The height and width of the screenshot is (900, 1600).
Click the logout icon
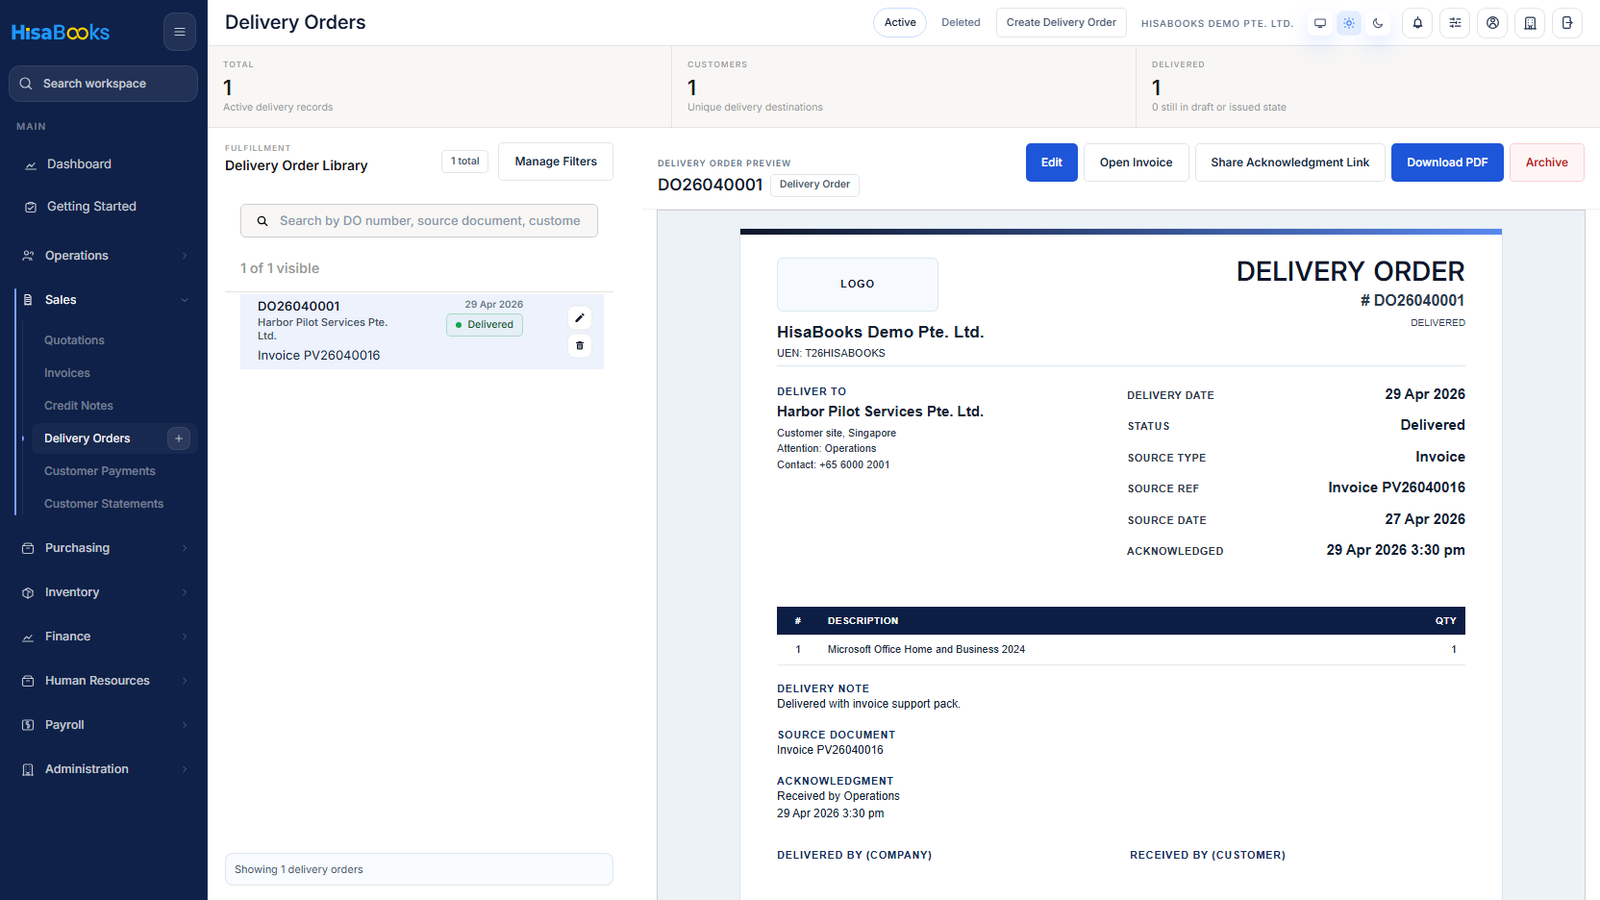[1567, 23]
